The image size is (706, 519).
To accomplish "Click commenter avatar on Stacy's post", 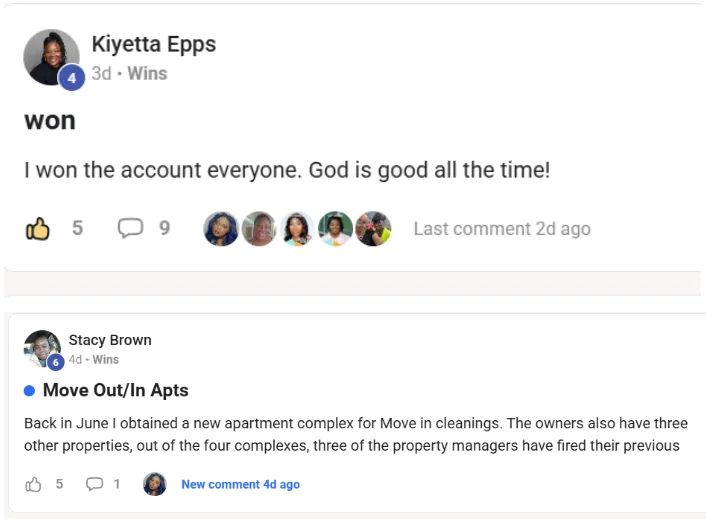I will tap(155, 484).
